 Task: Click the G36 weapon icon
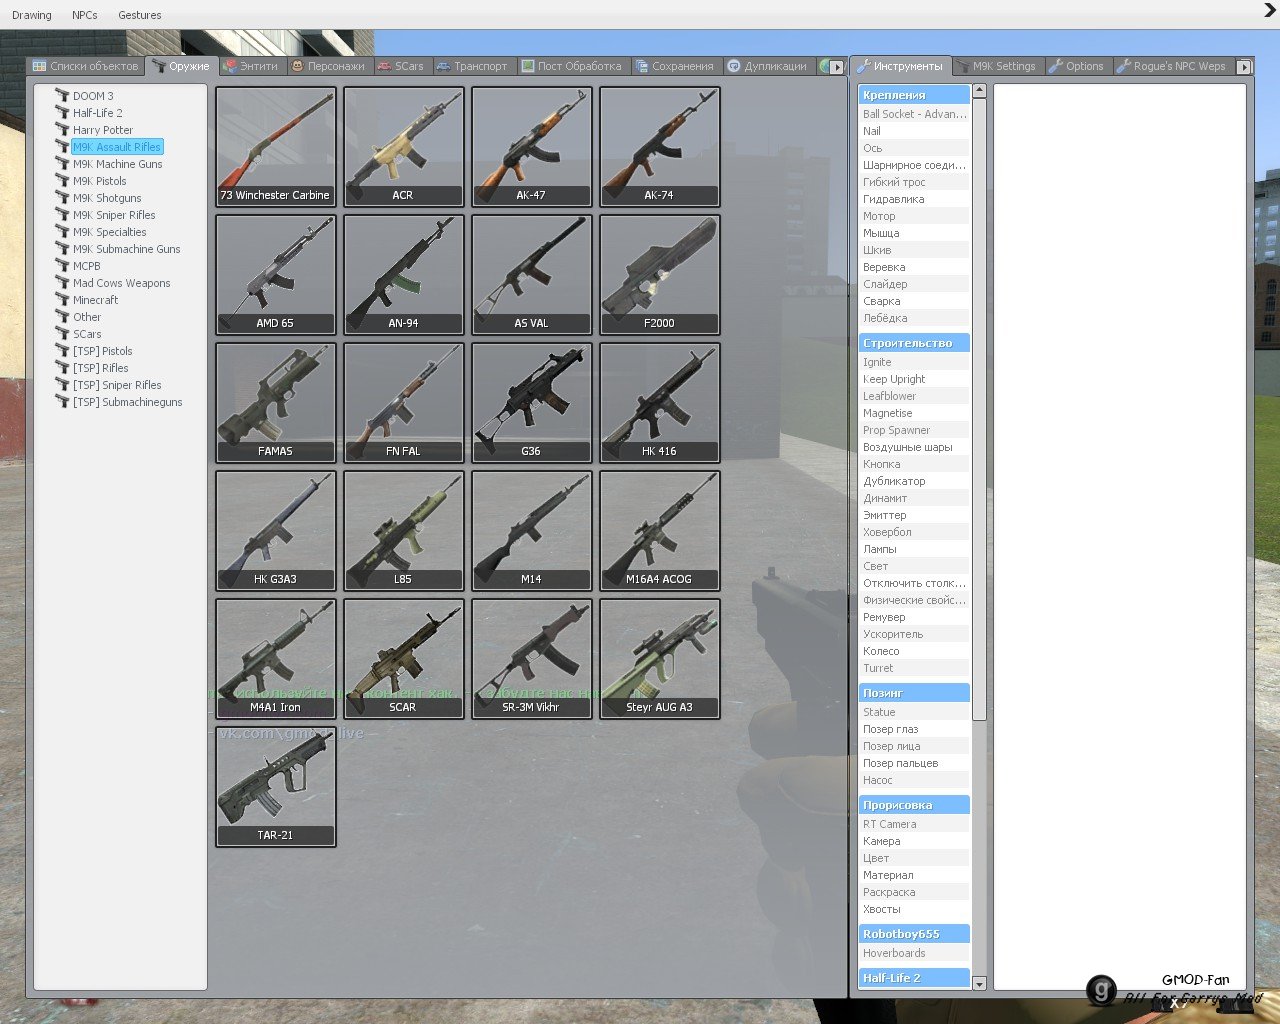click(532, 402)
